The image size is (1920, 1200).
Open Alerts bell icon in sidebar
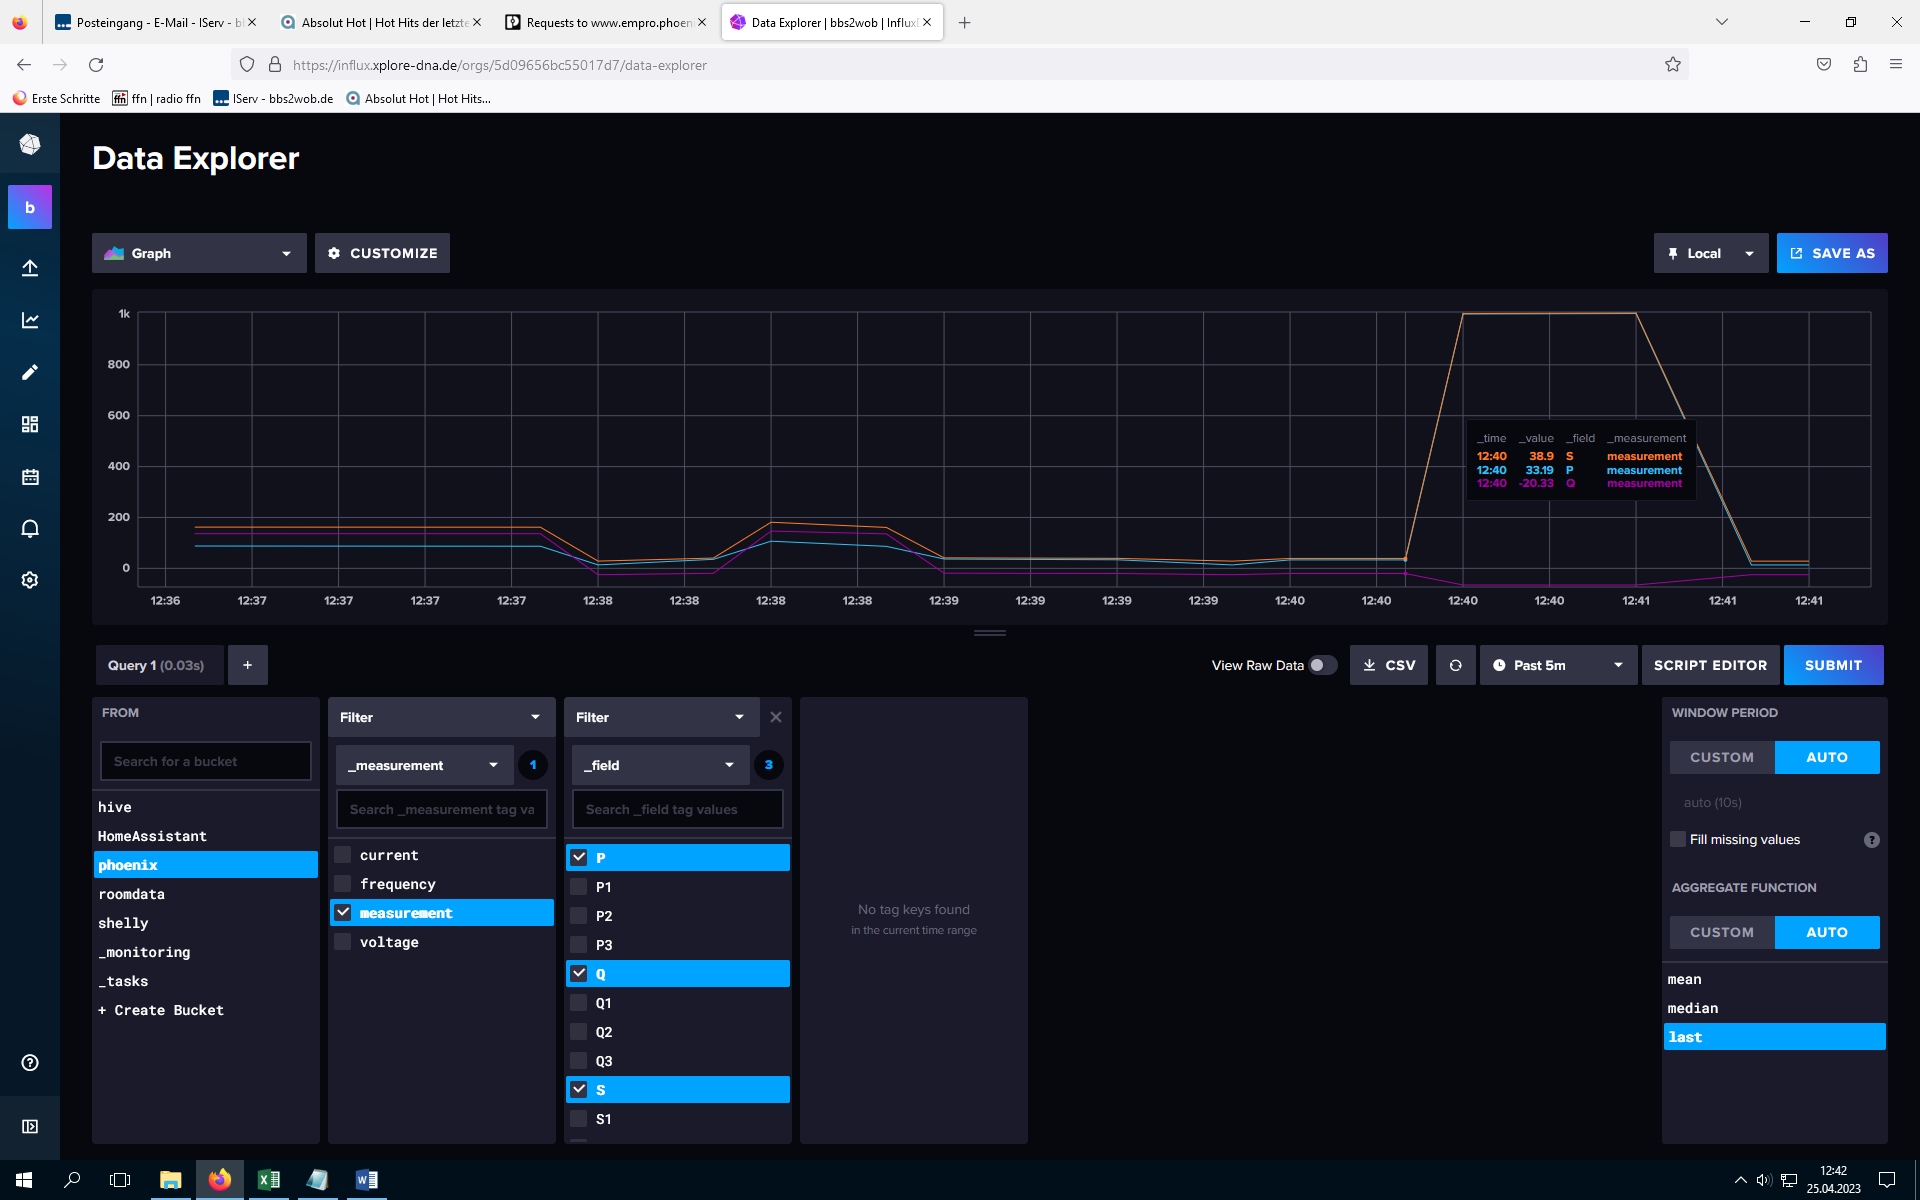pos(30,528)
